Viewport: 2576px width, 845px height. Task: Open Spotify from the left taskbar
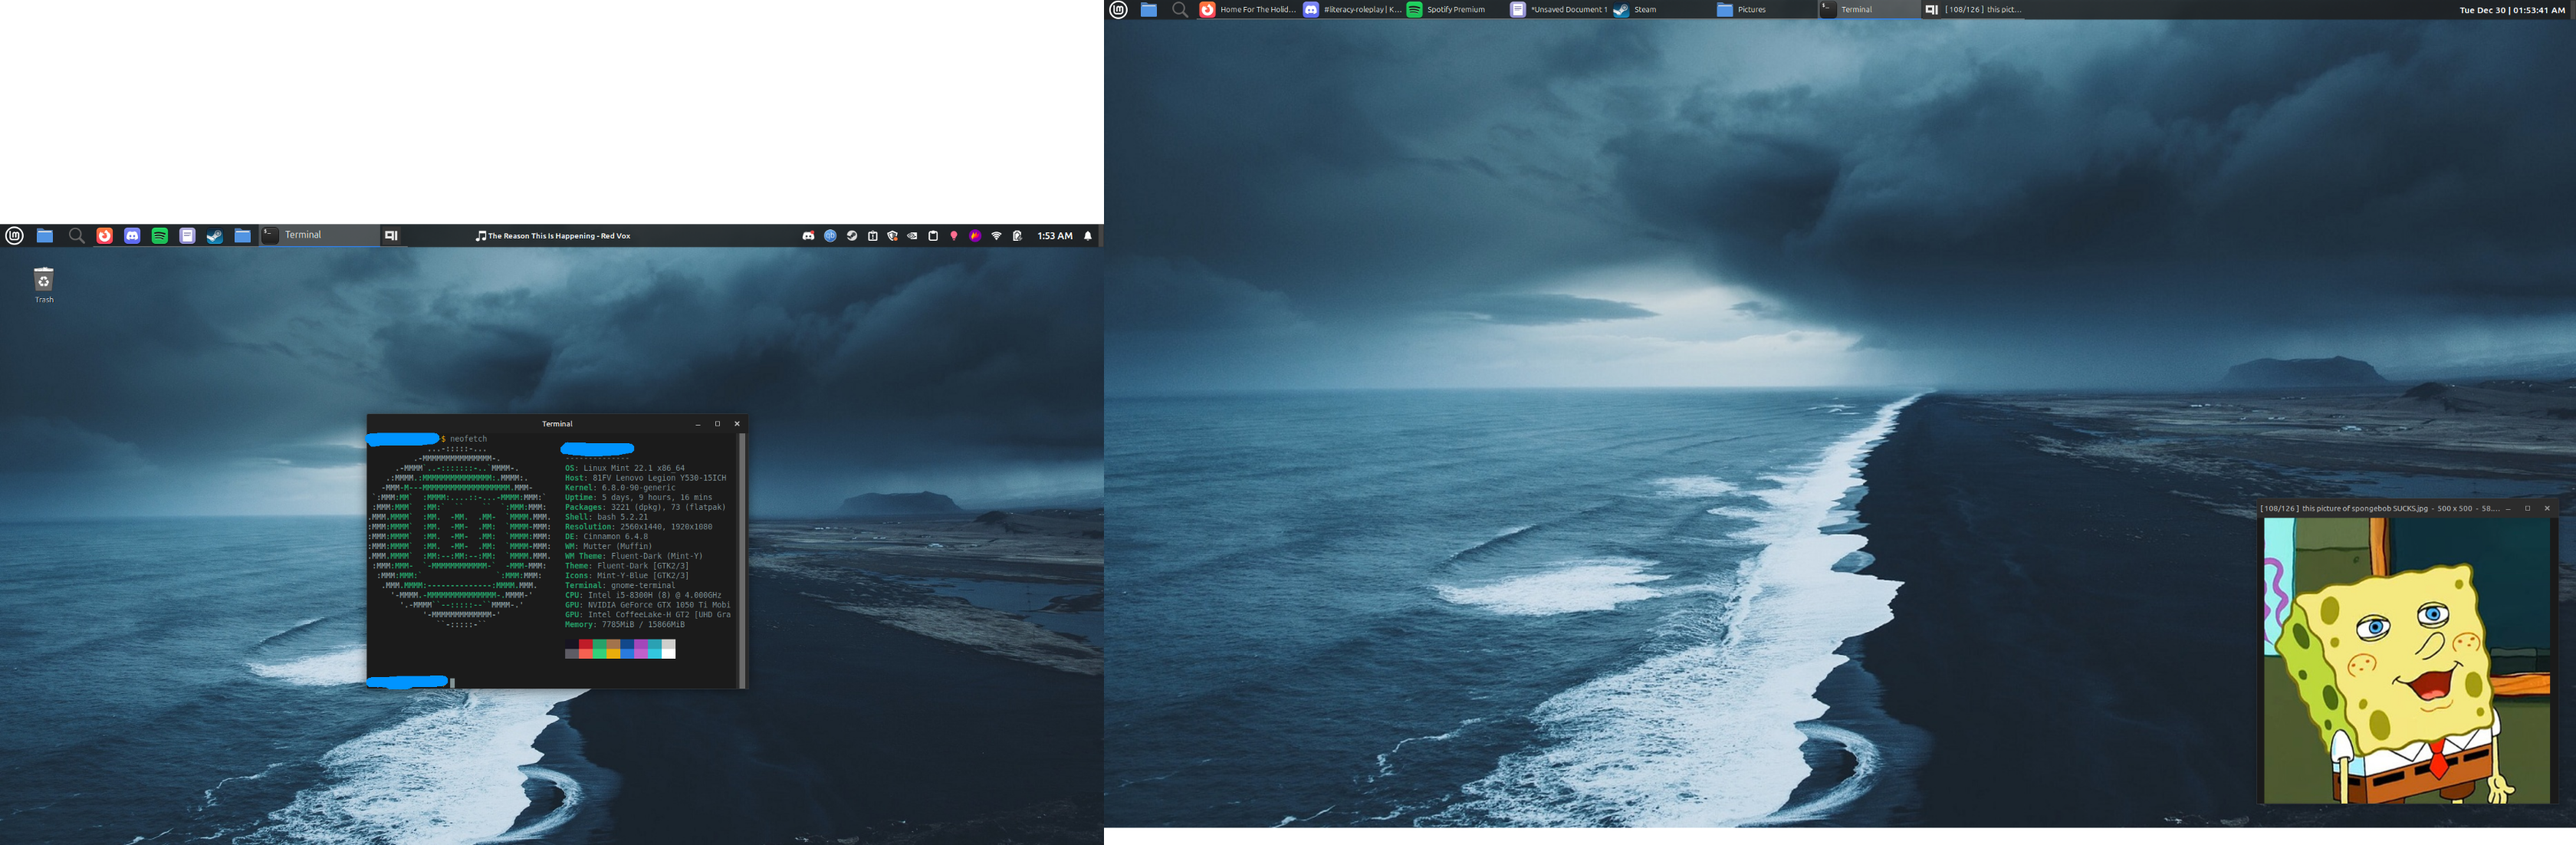pos(160,236)
